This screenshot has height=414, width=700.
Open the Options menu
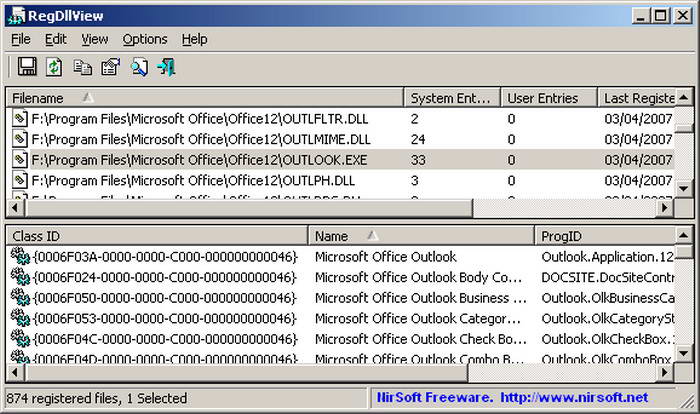(x=145, y=39)
